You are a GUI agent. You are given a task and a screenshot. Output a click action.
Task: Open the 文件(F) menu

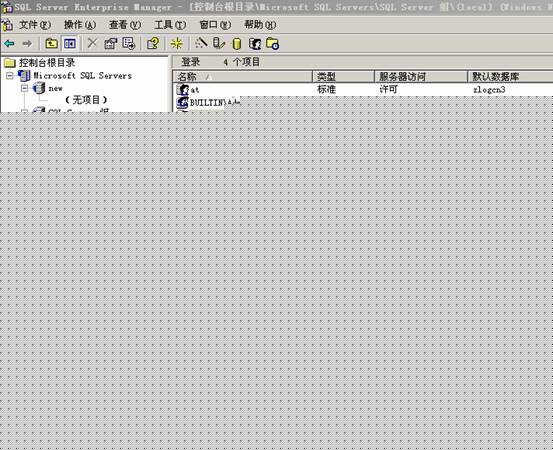click(35, 25)
